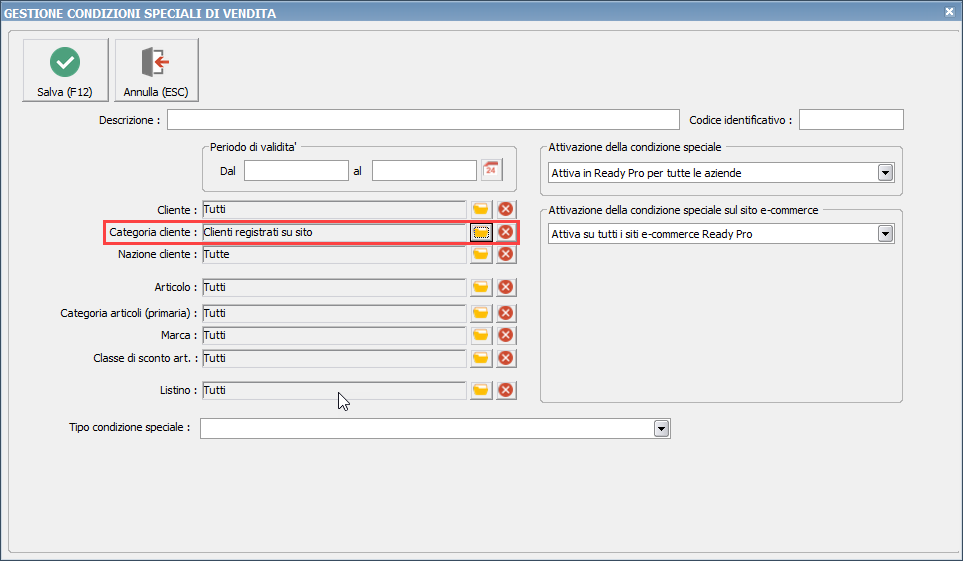
Task: Clear the Listino field with red X
Action: tap(505, 390)
